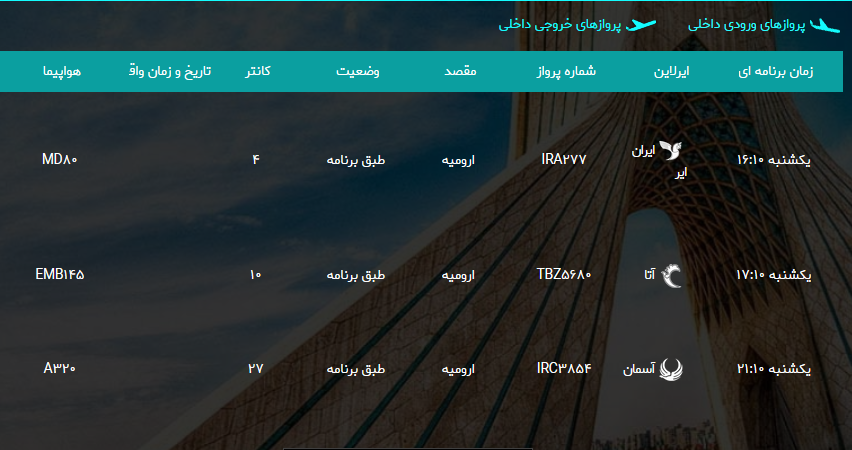Click زمان برنامه ای column header
Image resolution: width=852 pixels, height=450 pixels.
tap(775, 71)
